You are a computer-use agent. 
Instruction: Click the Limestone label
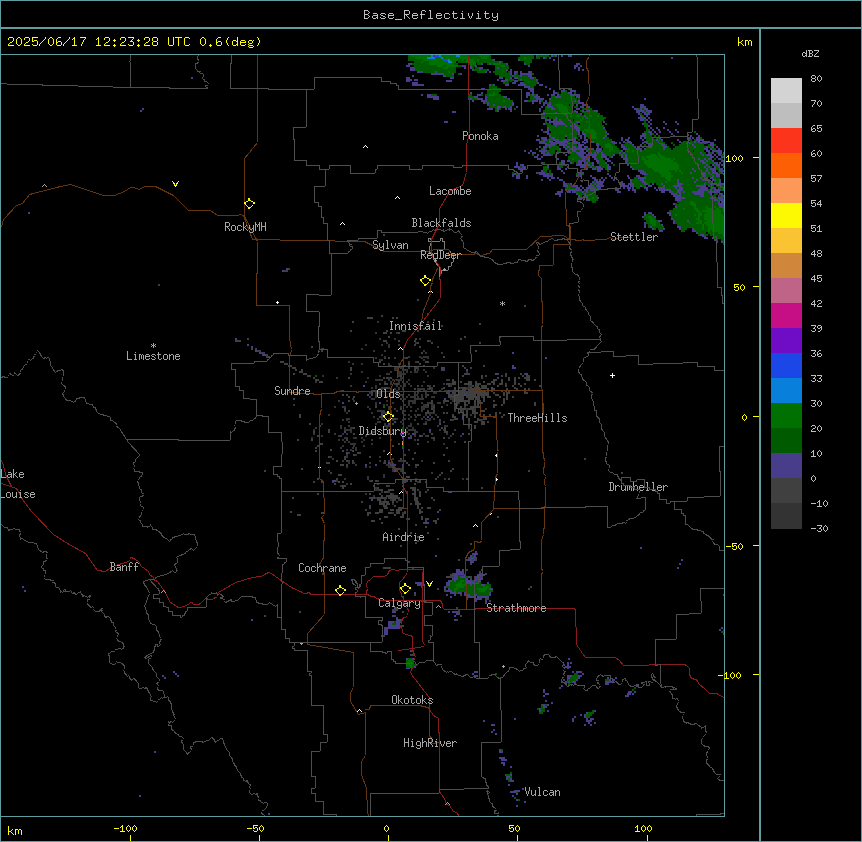[153, 356]
